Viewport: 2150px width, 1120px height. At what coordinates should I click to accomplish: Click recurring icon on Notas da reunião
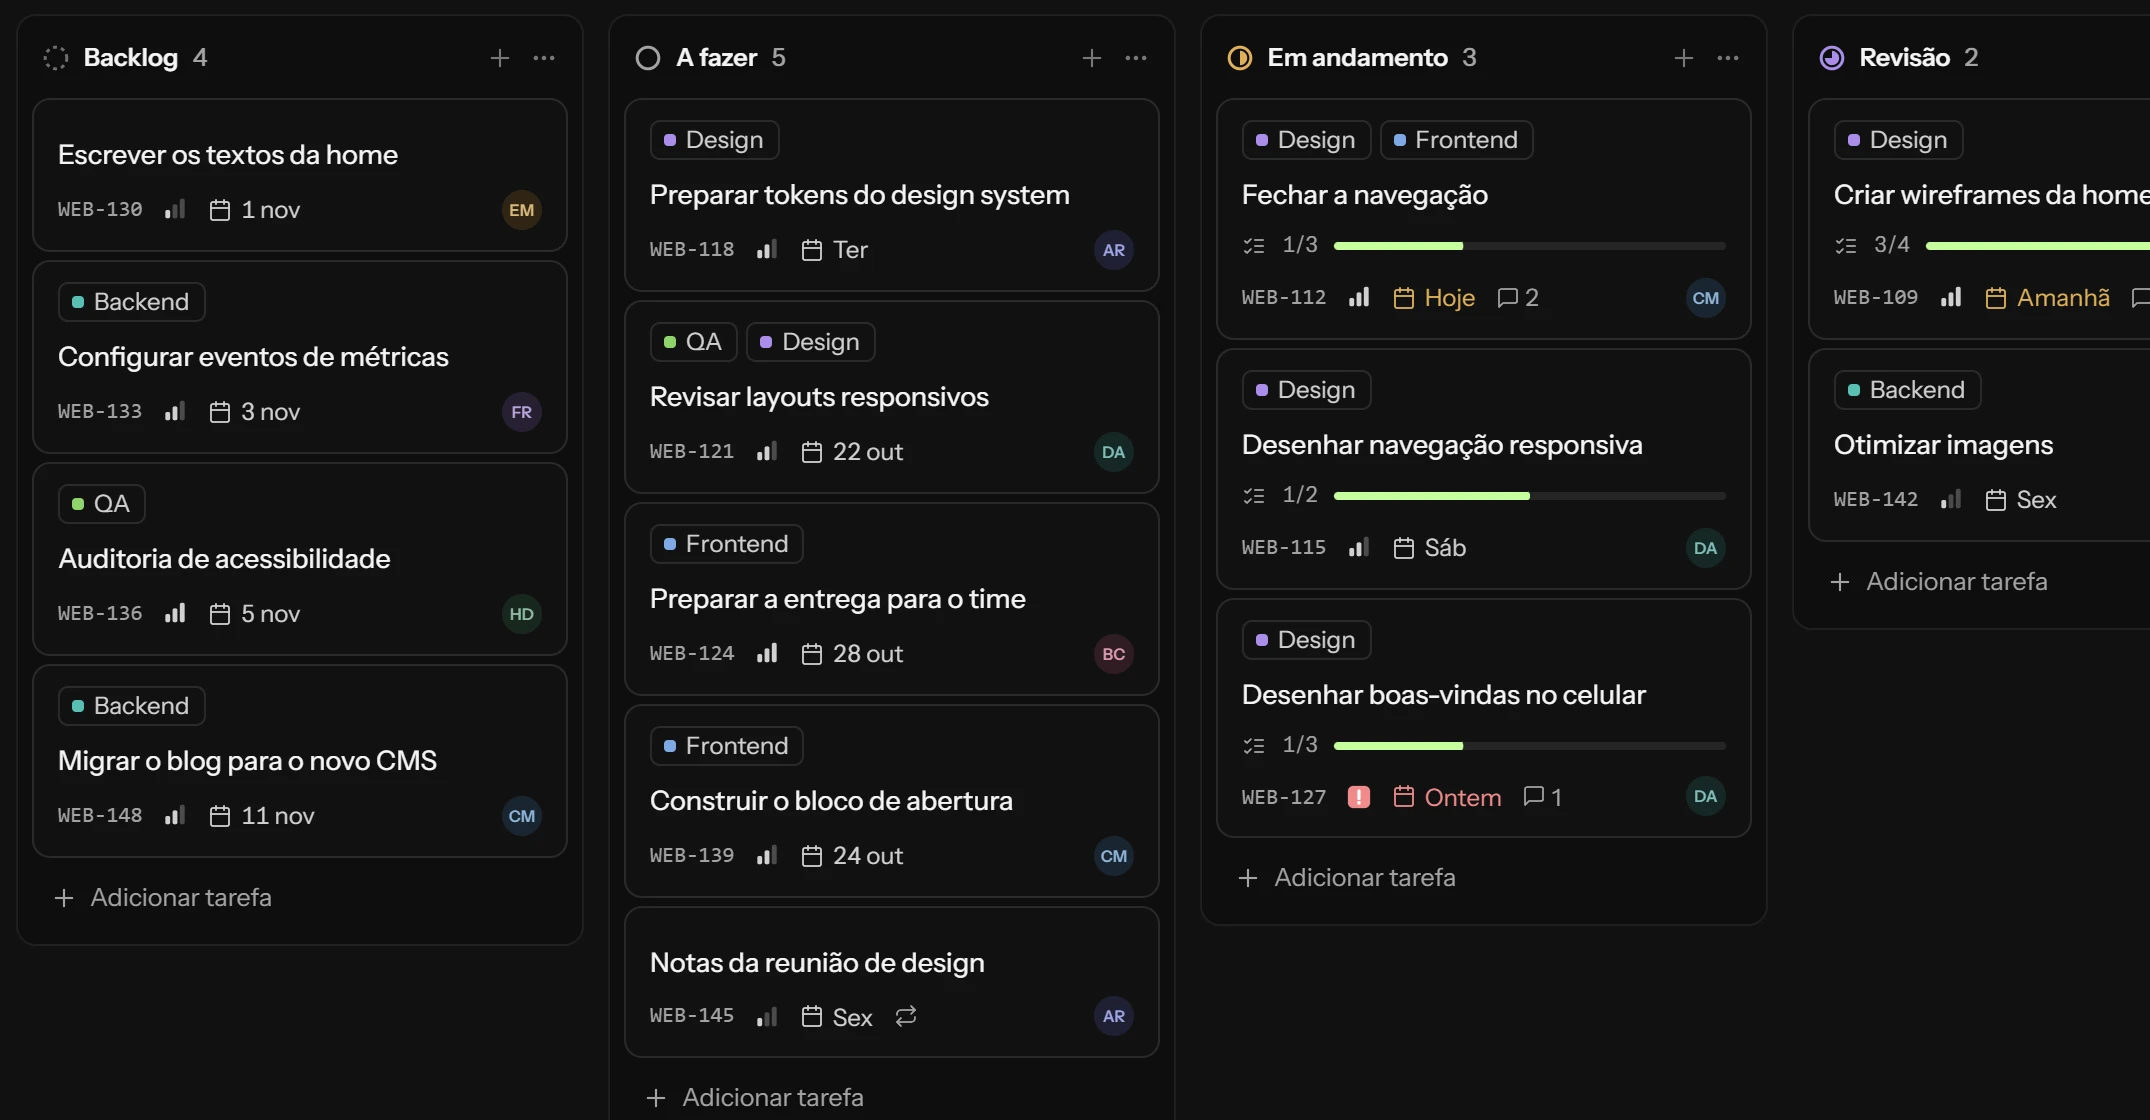(x=906, y=1017)
